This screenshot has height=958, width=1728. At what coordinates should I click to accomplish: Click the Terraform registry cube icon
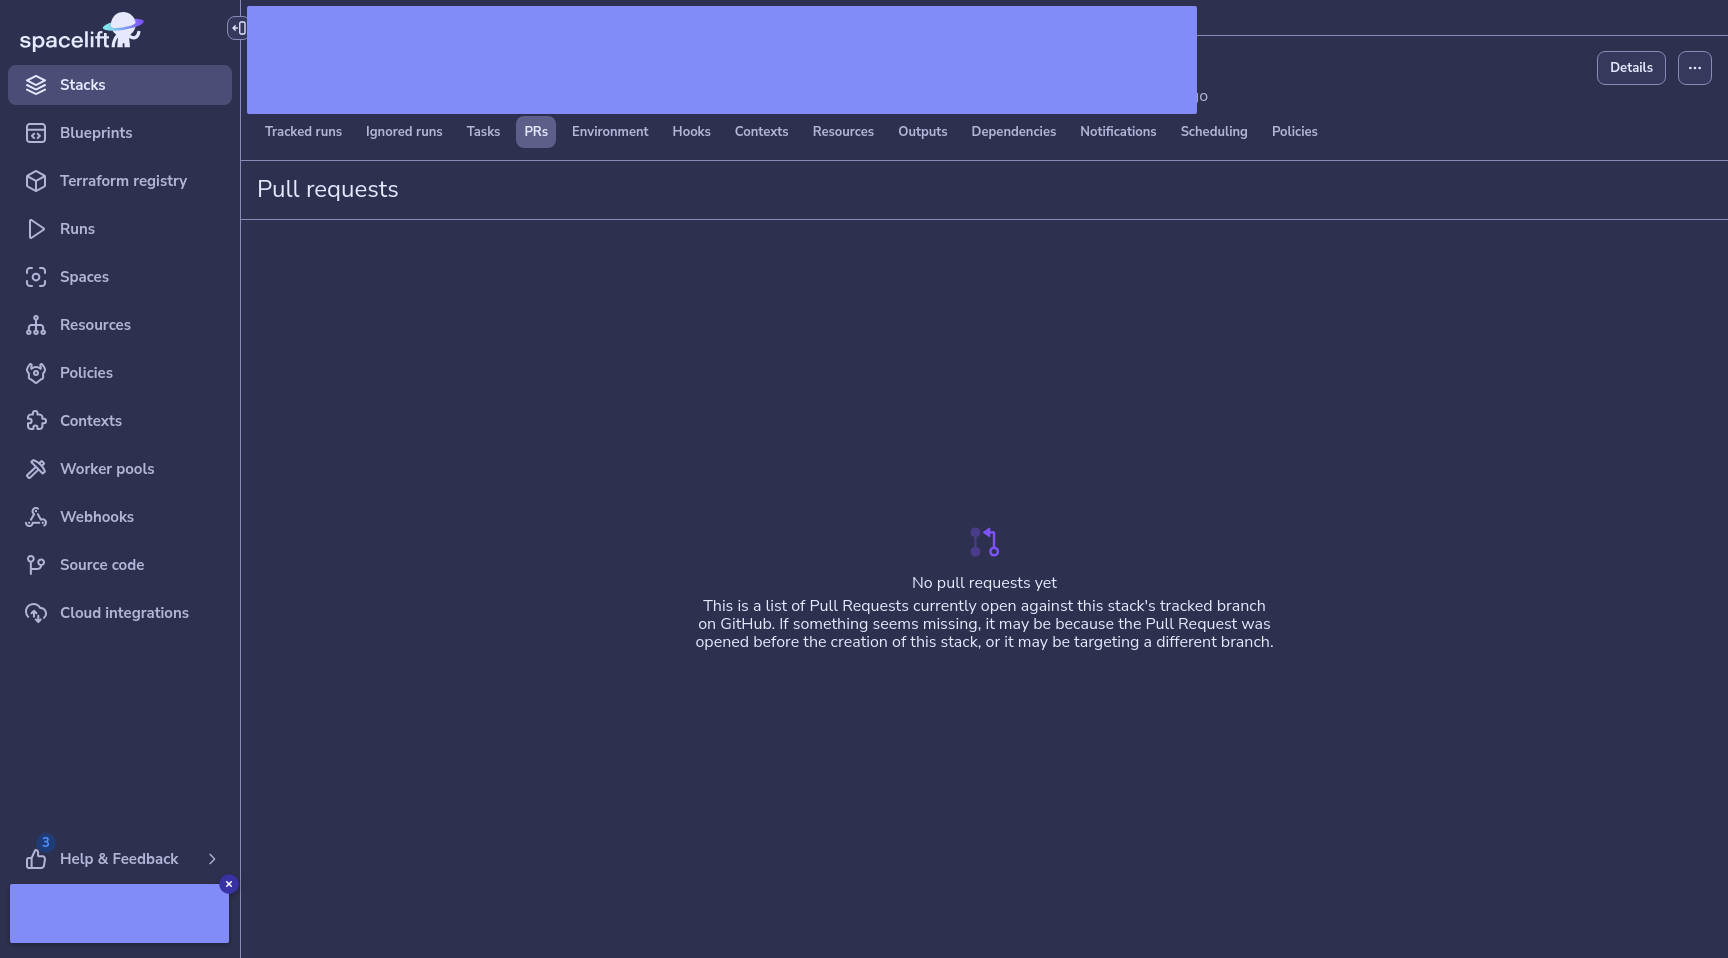(x=36, y=181)
